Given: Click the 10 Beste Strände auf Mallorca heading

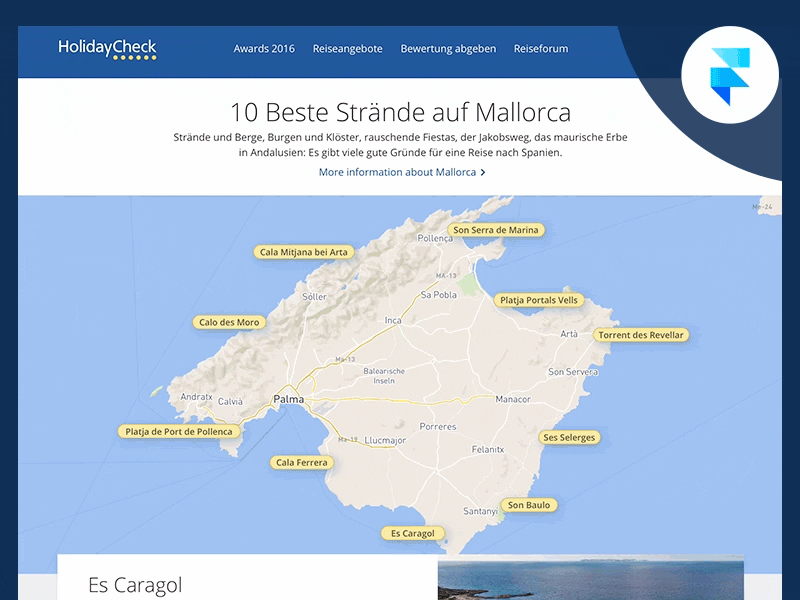Looking at the screenshot, I should (x=401, y=112).
